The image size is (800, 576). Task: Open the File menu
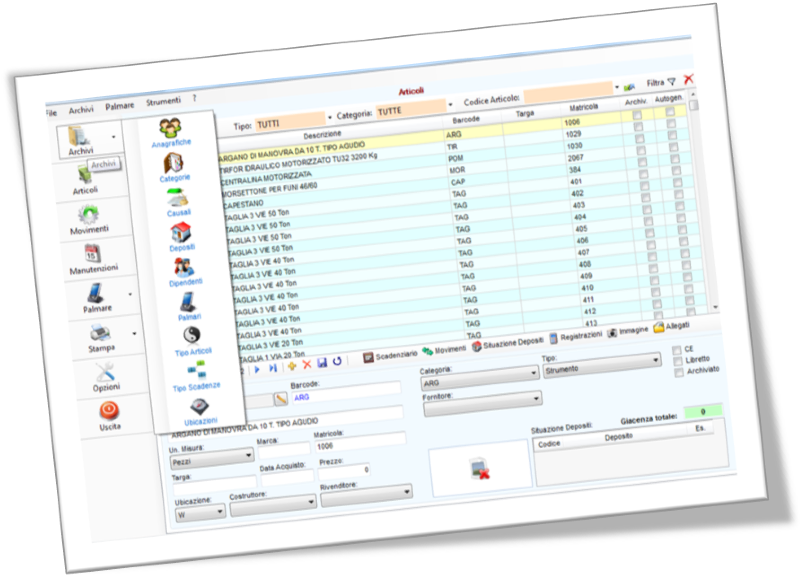pos(51,113)
